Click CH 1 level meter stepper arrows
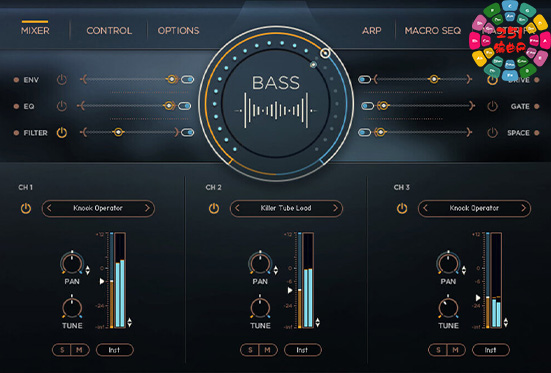Viewport: 551px width, 373px height. (x=130, y=322)
